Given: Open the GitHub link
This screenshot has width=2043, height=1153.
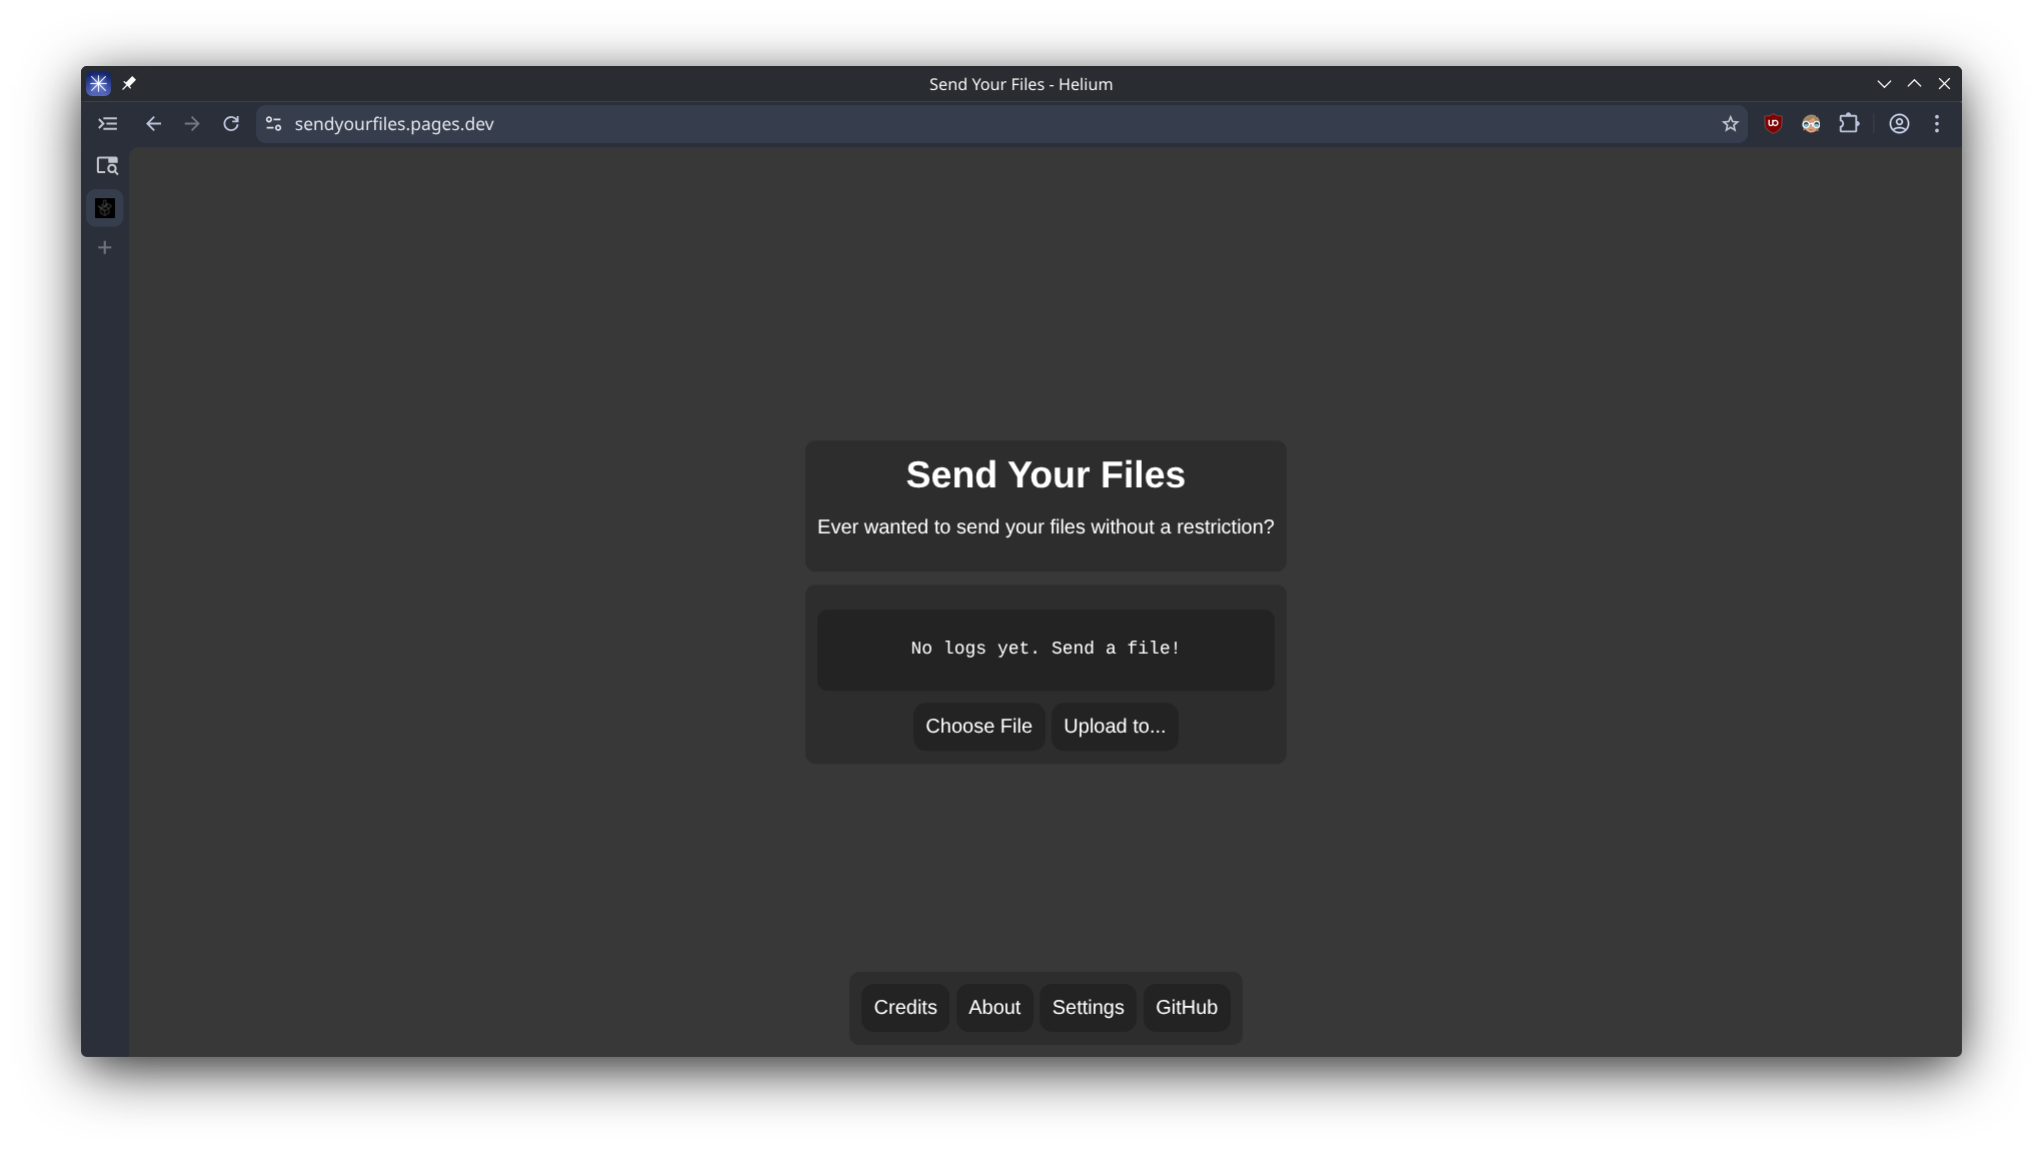Looking at the screenshot, I should coord(1186,1007).
